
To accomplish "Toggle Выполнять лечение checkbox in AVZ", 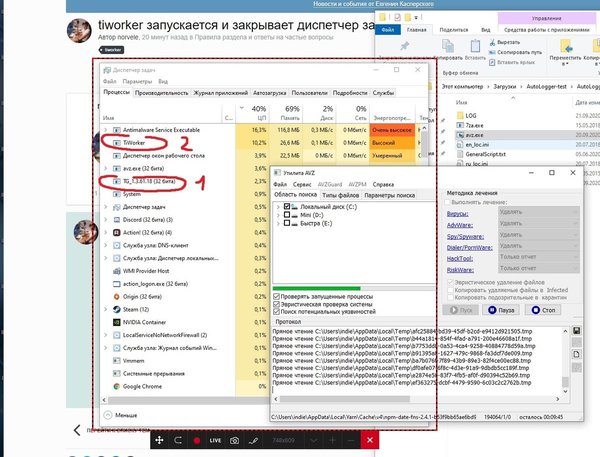I will point(448,202).
